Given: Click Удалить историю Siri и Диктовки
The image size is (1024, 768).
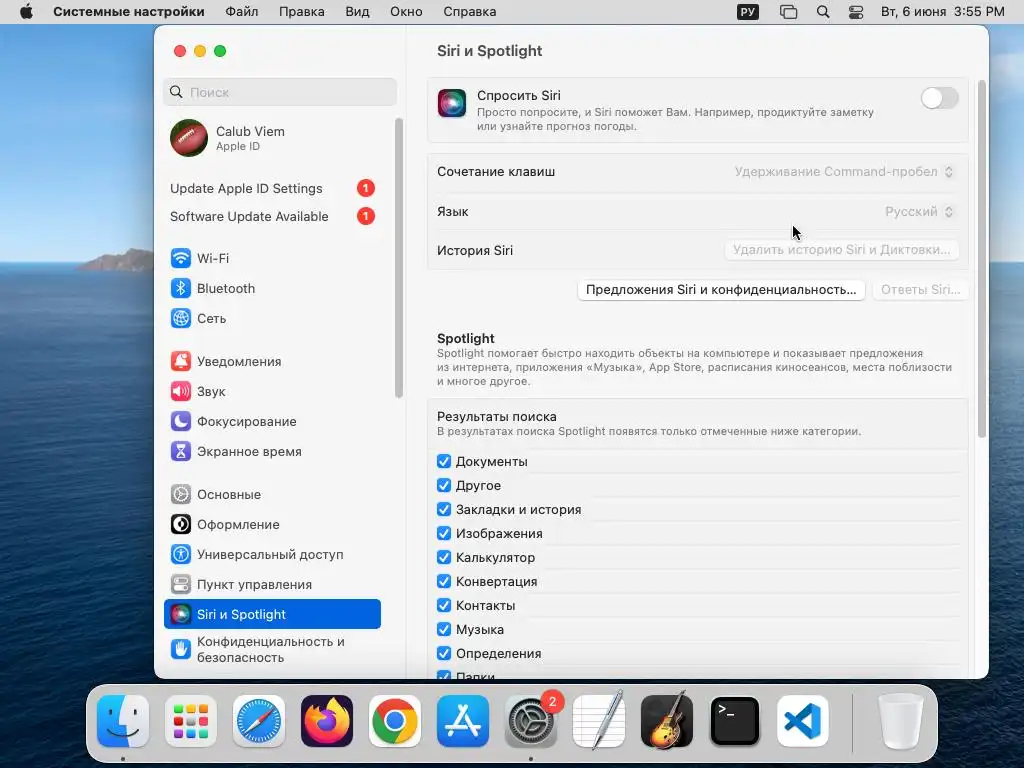Looking at the screenshot, I should [841, 250].
